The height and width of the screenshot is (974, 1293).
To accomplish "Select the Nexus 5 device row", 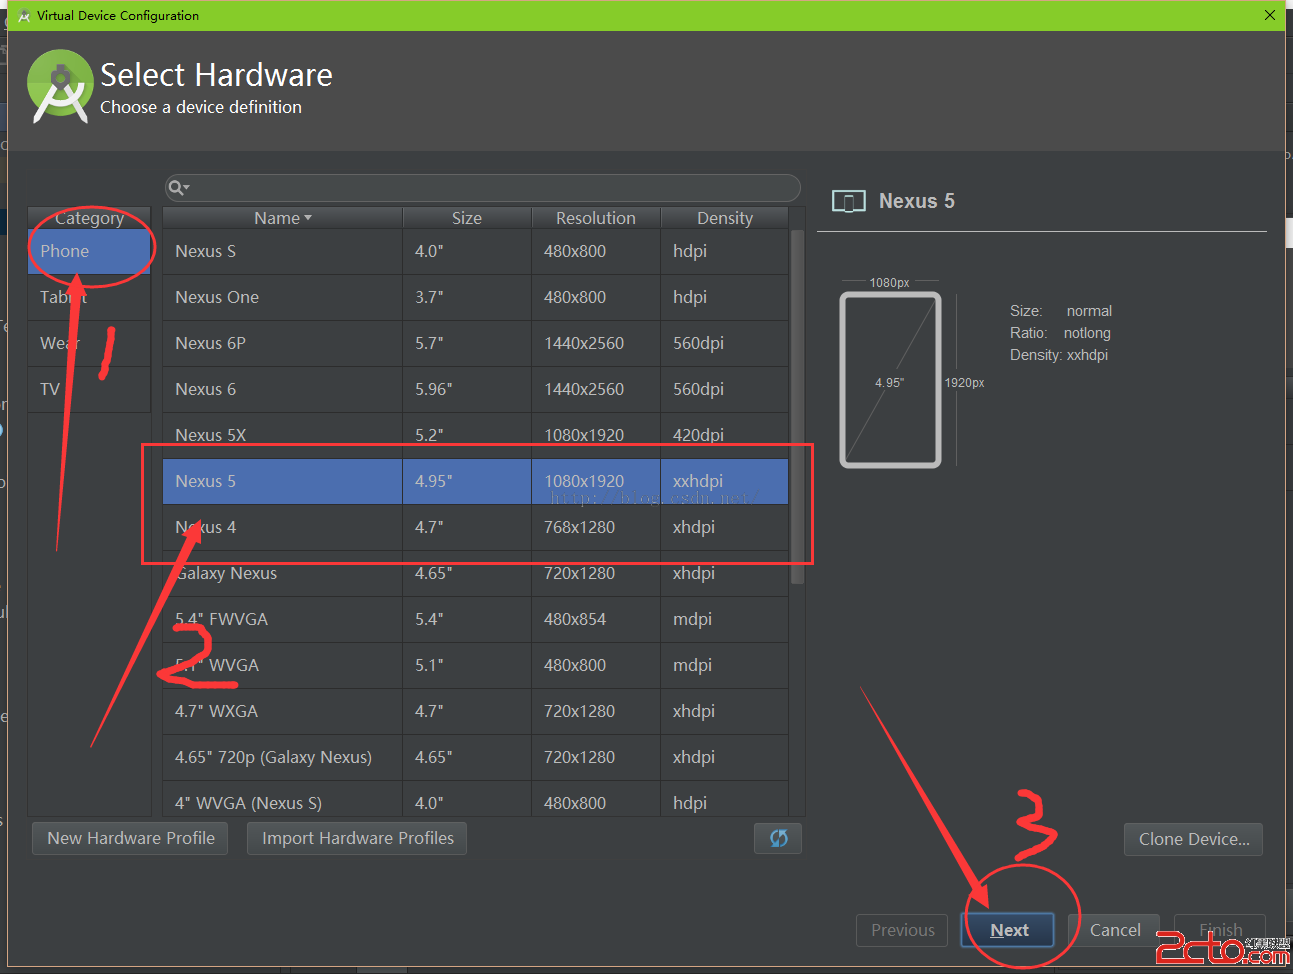I will (x=476, y=481).
